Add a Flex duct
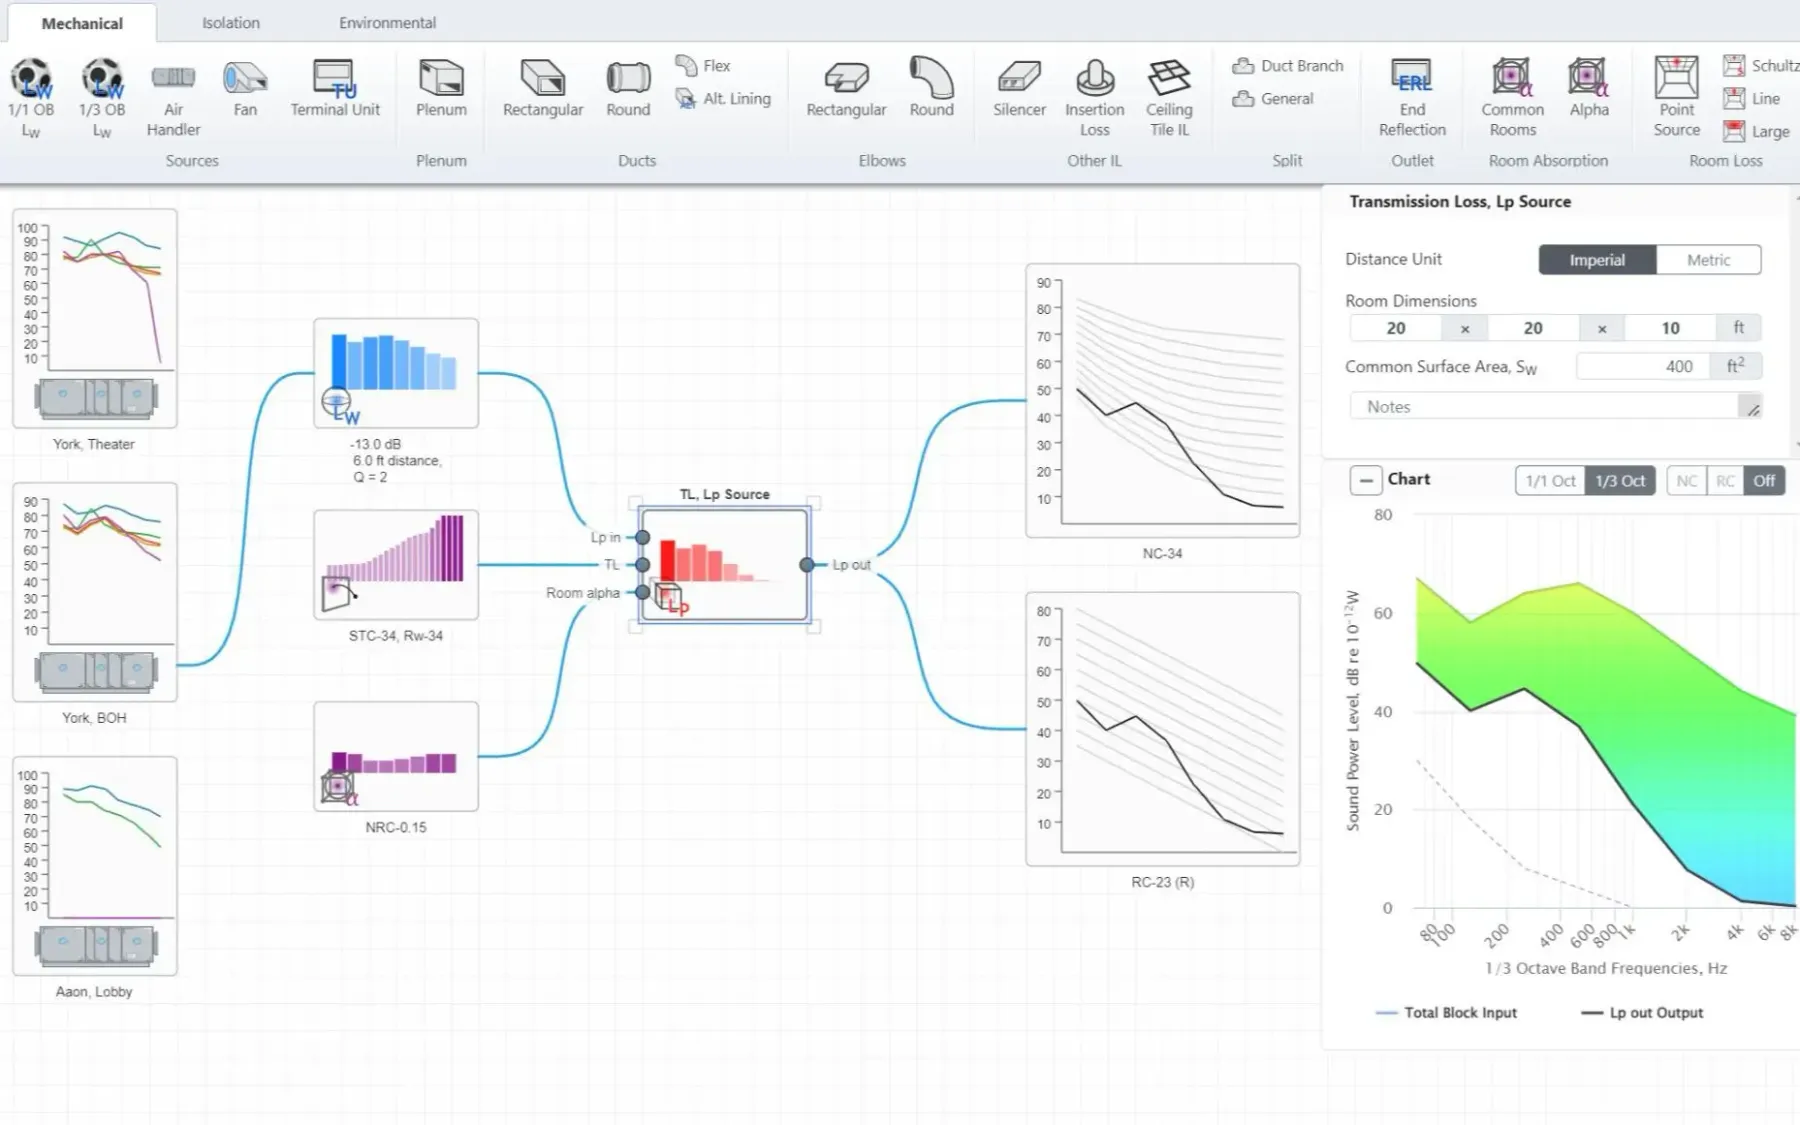Viewport: 1800px width, 1125px height. click(x=703, y=66)
